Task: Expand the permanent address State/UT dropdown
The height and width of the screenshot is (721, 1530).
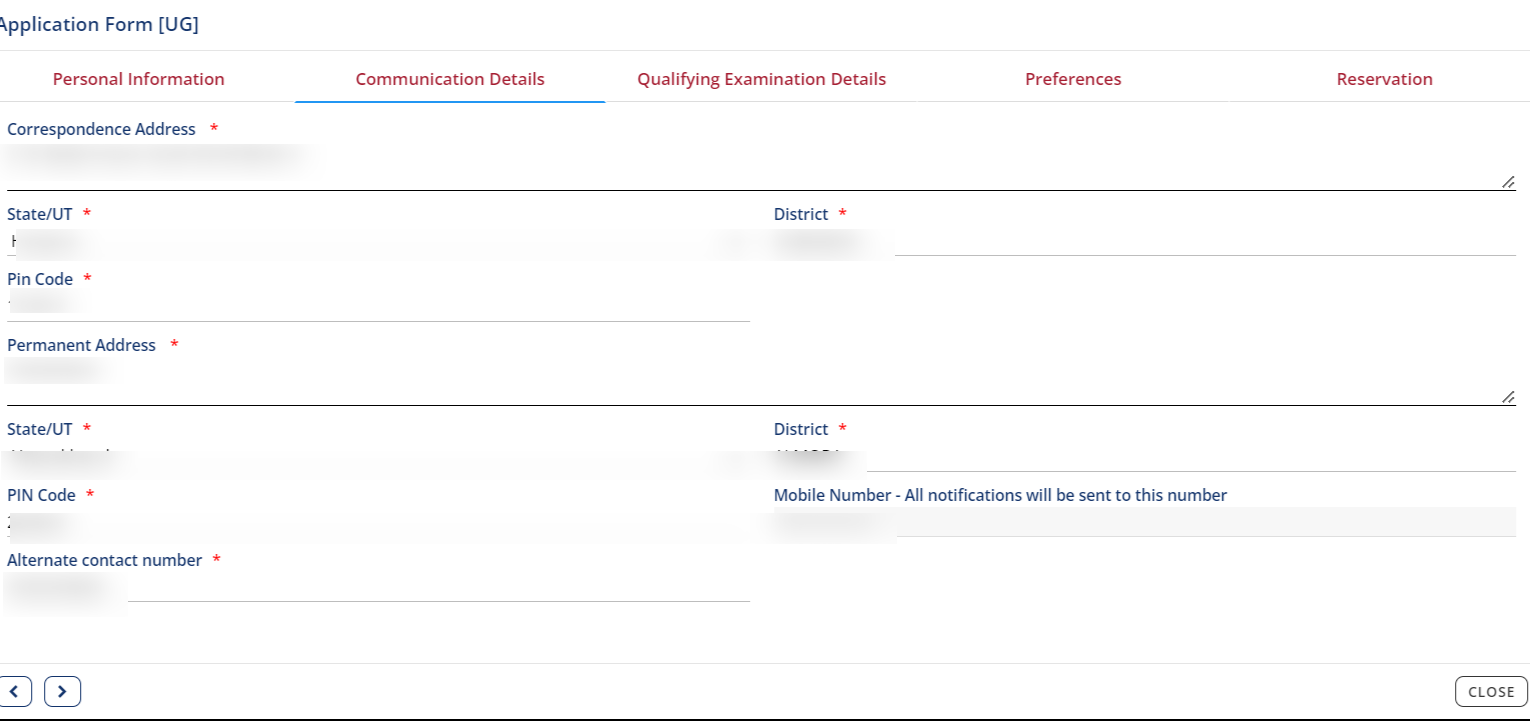Action: pyautogui.click(x=378, y=458)
